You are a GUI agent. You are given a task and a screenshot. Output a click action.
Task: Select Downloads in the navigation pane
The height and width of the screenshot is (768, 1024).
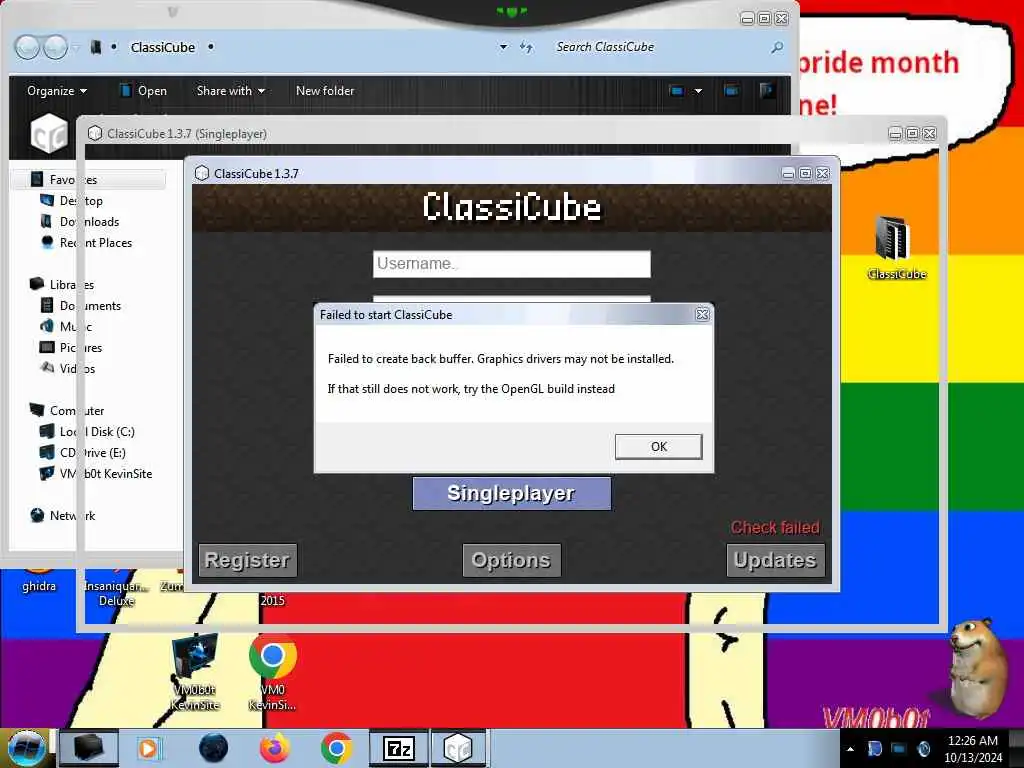89,221
